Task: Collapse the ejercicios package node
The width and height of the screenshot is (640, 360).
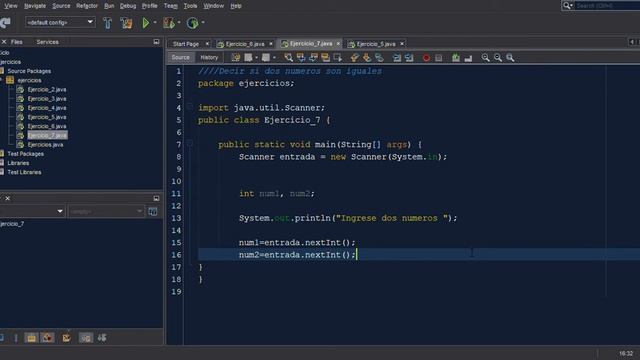Action: pos(2,80)
